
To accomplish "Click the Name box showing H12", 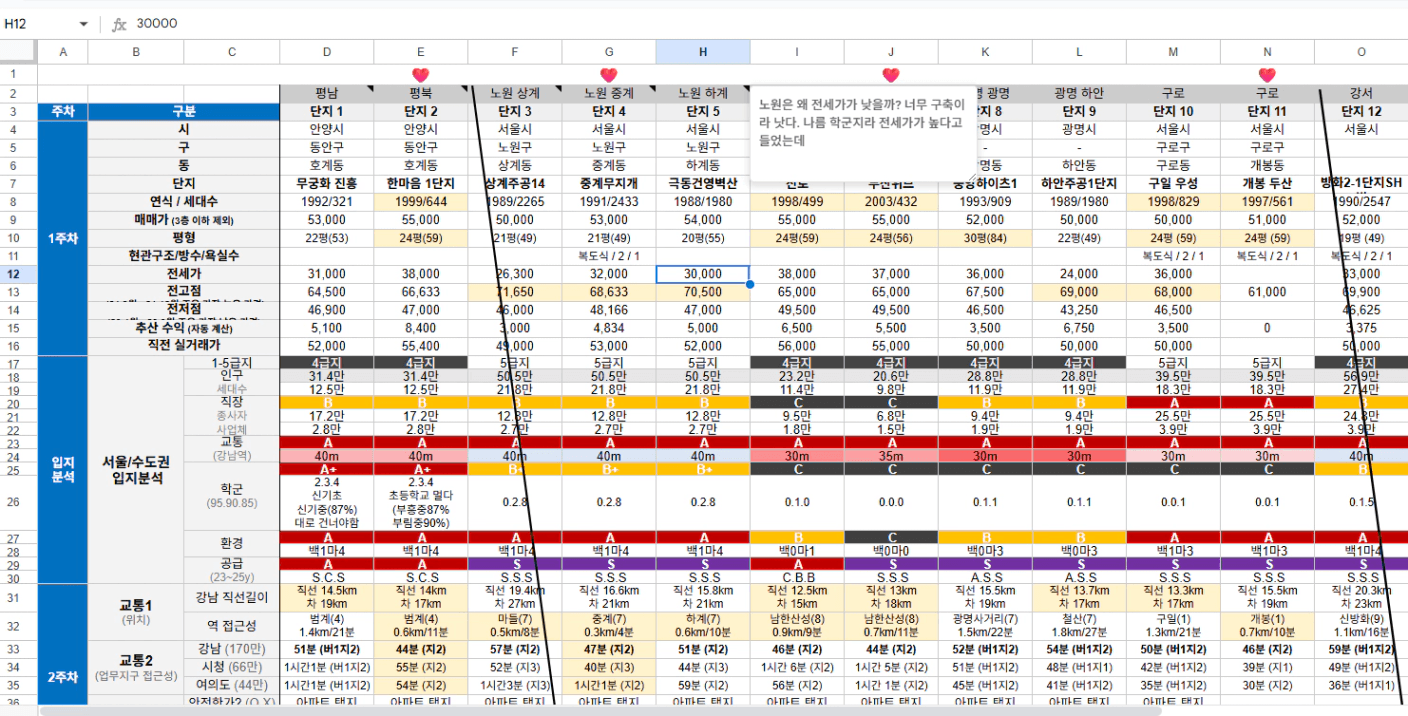I will [40, 24].
